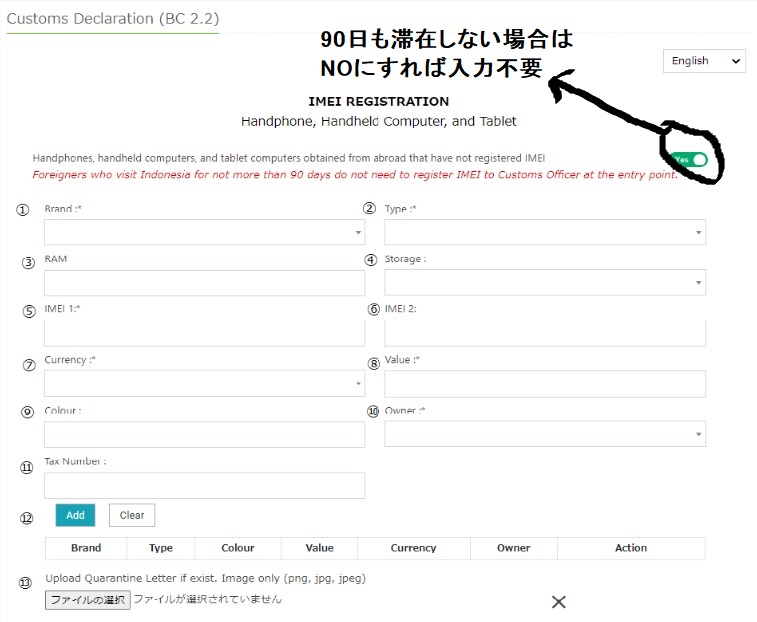Click the Customs Declaration (BC 2.2) tab
This screenshot has height=622, width=757.
(112, 18)
